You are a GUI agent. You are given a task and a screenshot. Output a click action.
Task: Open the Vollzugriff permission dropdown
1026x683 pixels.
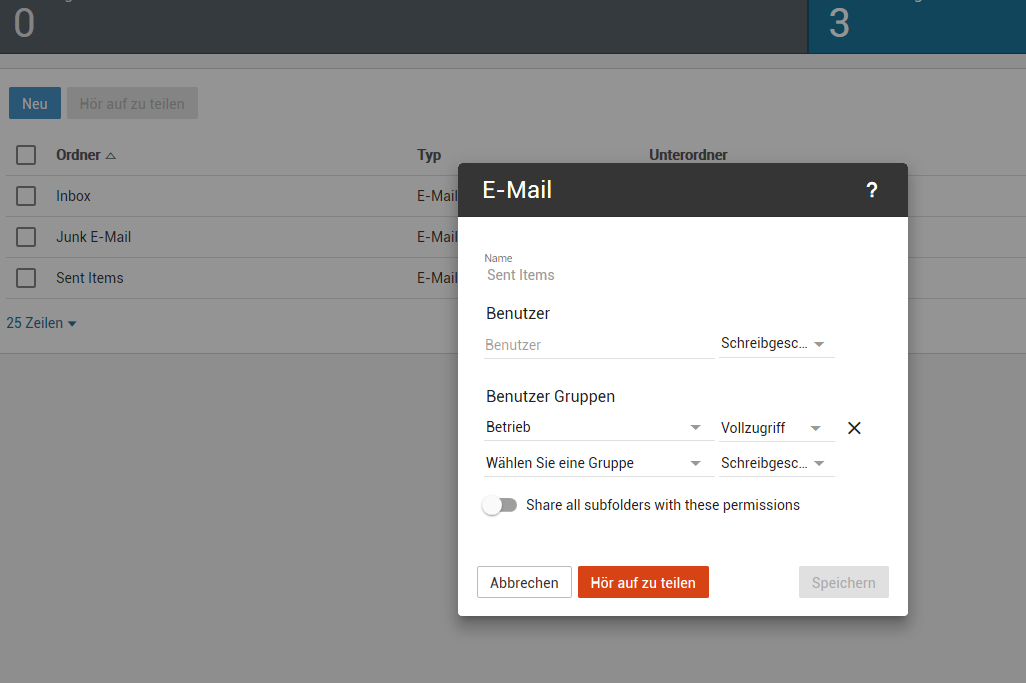[775, 427]
